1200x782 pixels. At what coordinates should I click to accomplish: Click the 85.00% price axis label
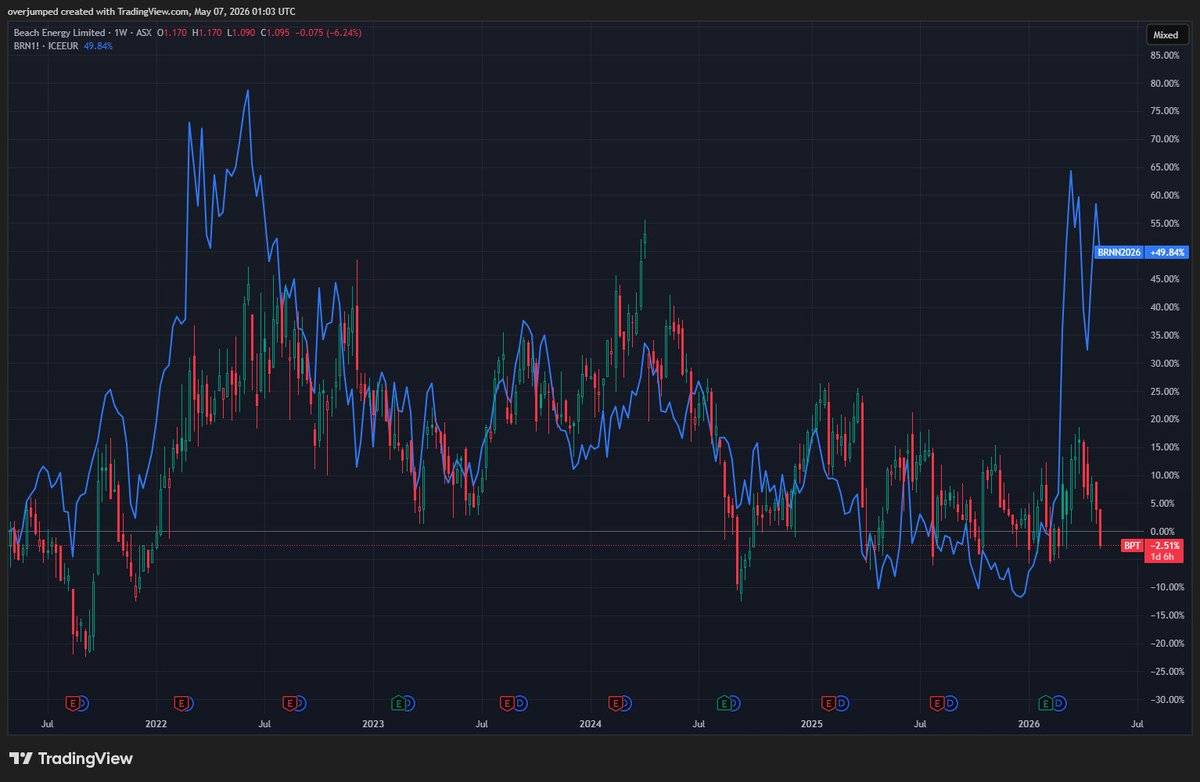point(1166,56)
